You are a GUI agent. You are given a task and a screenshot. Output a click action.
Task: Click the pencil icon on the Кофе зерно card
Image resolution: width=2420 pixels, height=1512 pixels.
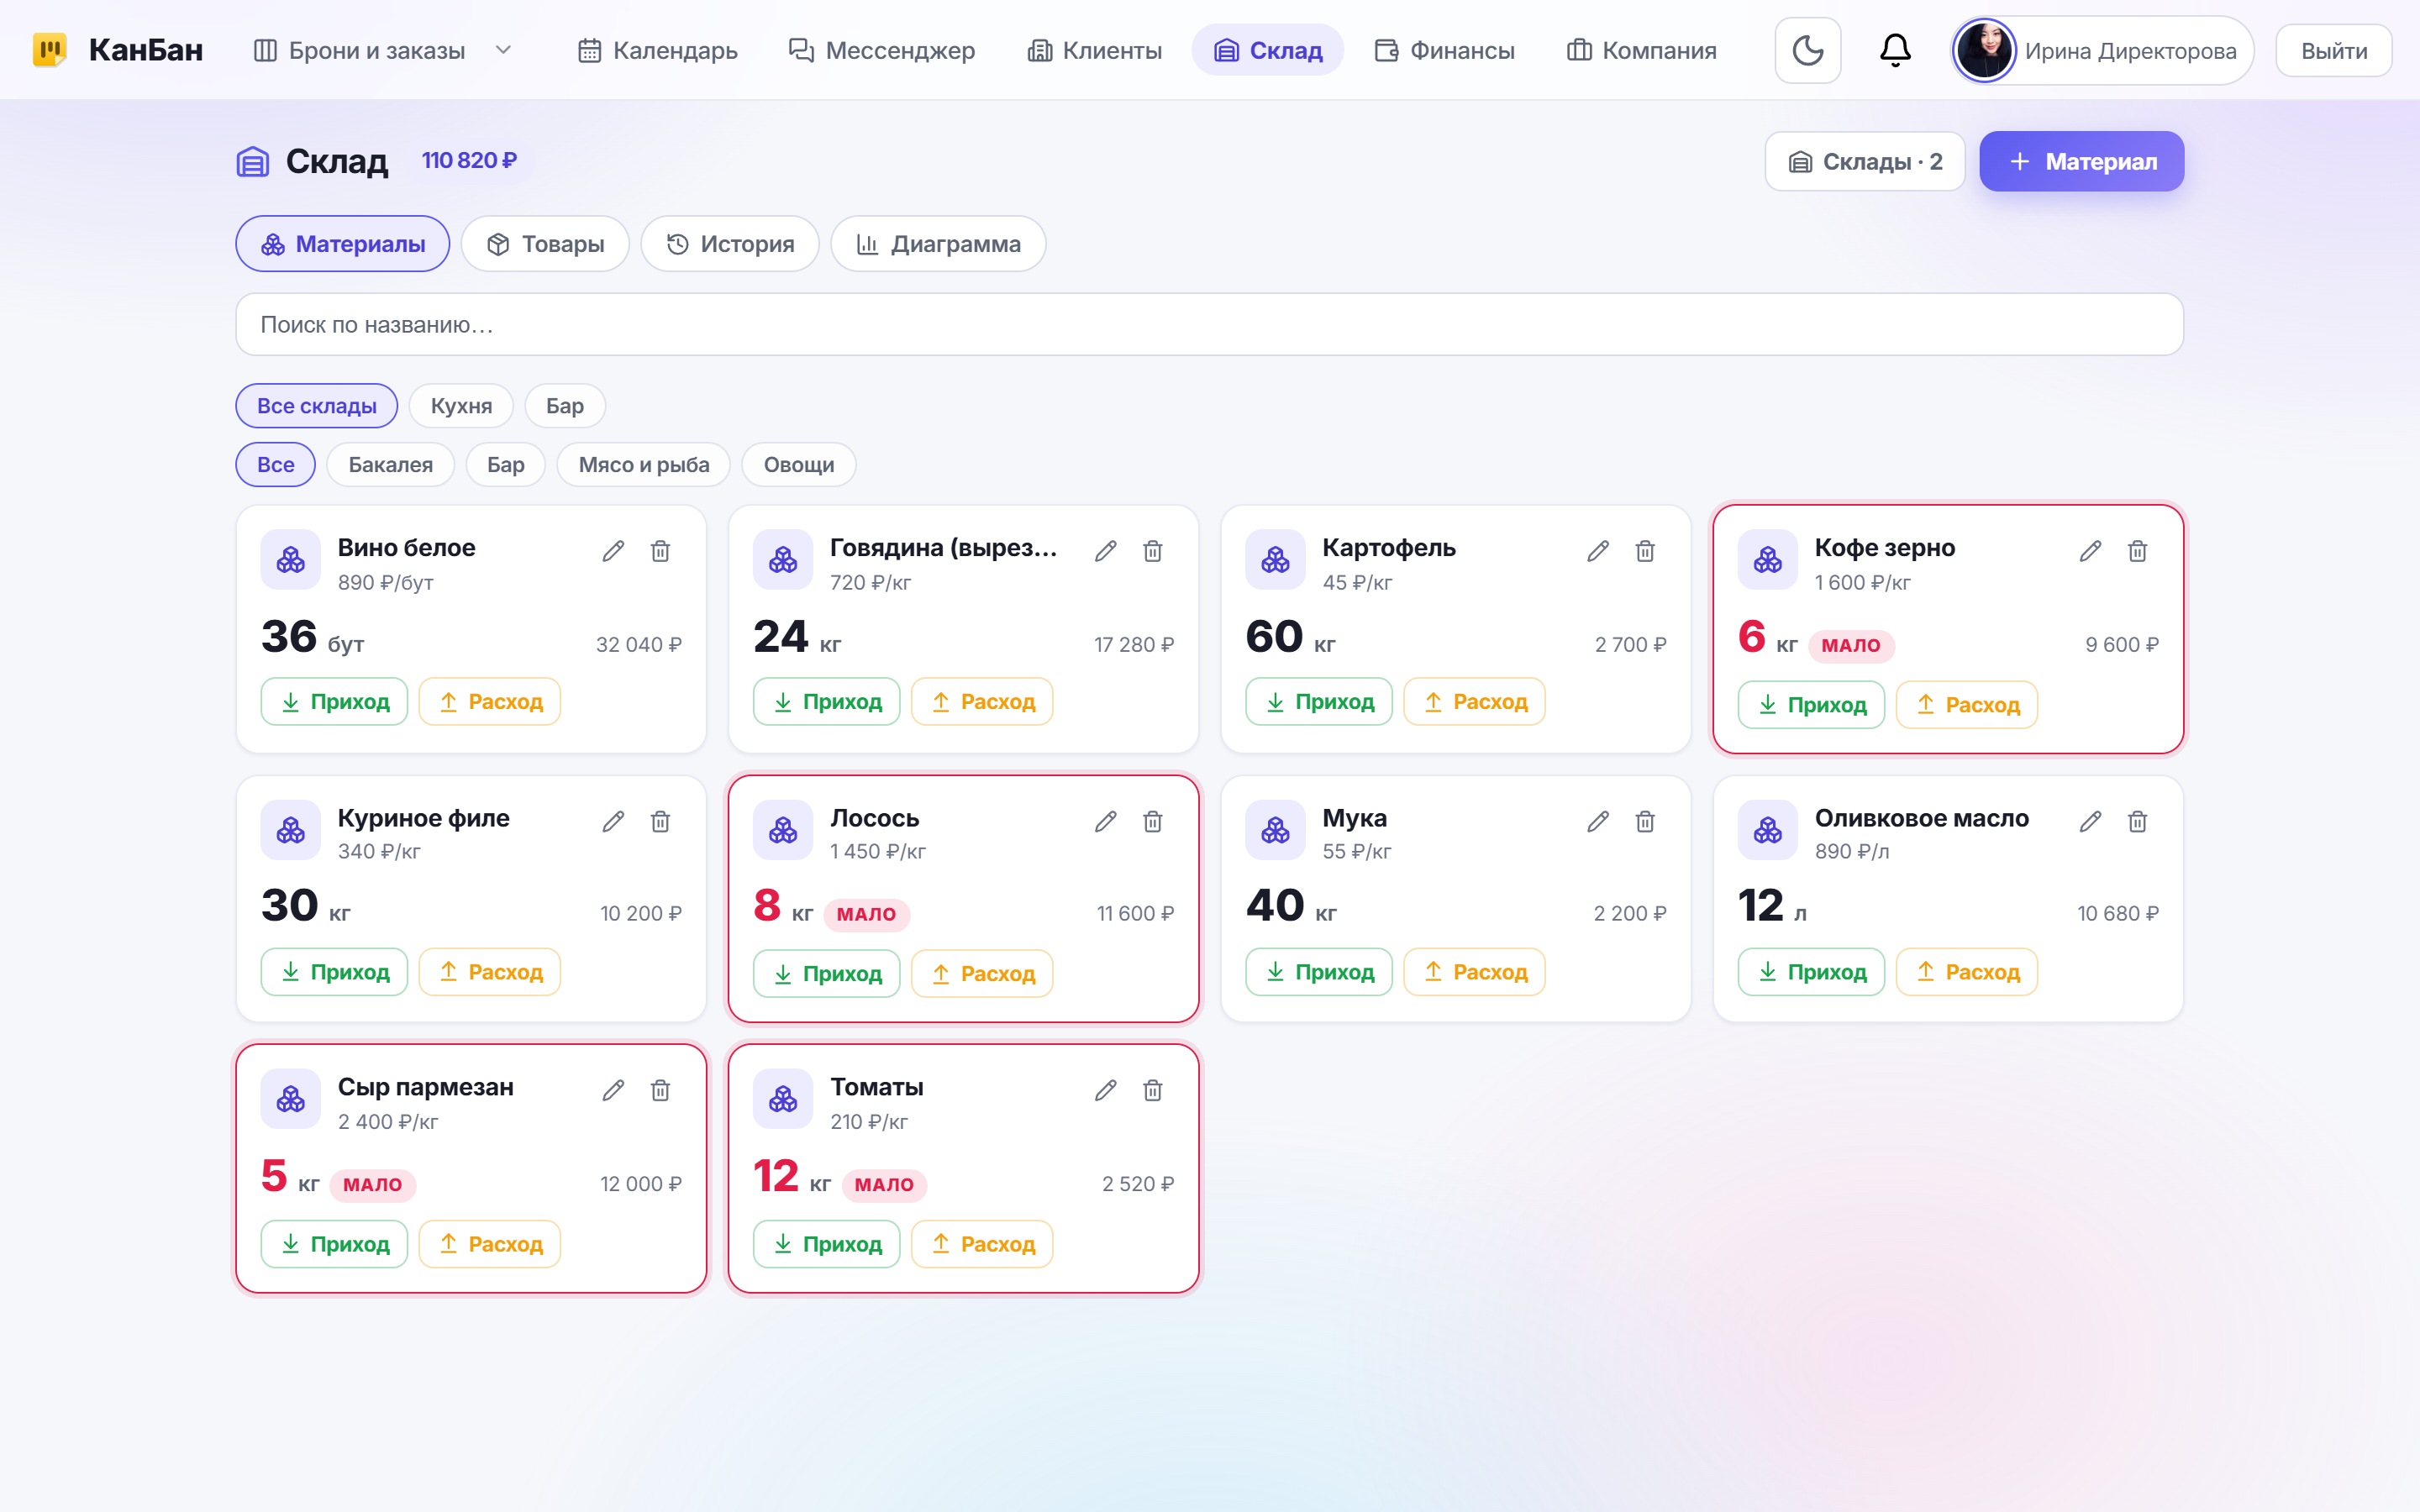pos(2090,551)
